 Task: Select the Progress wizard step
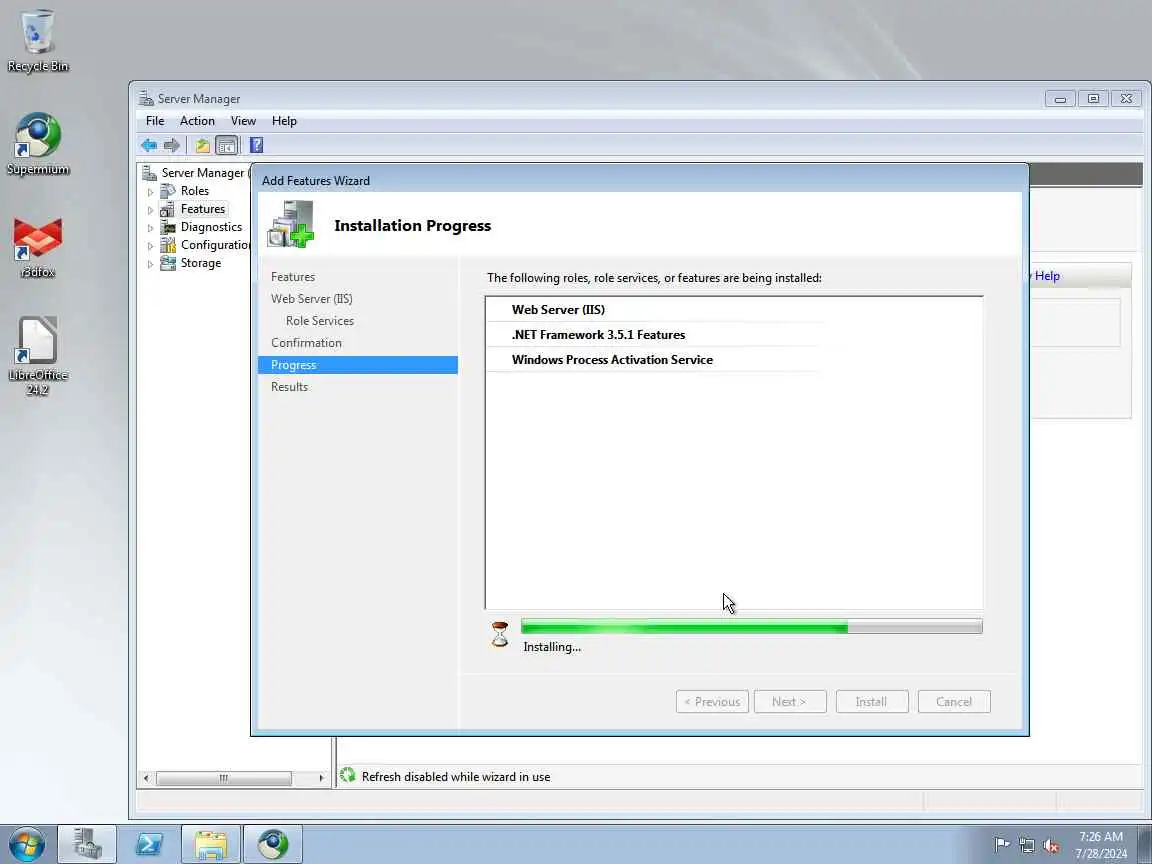click(x=358, y=365)
